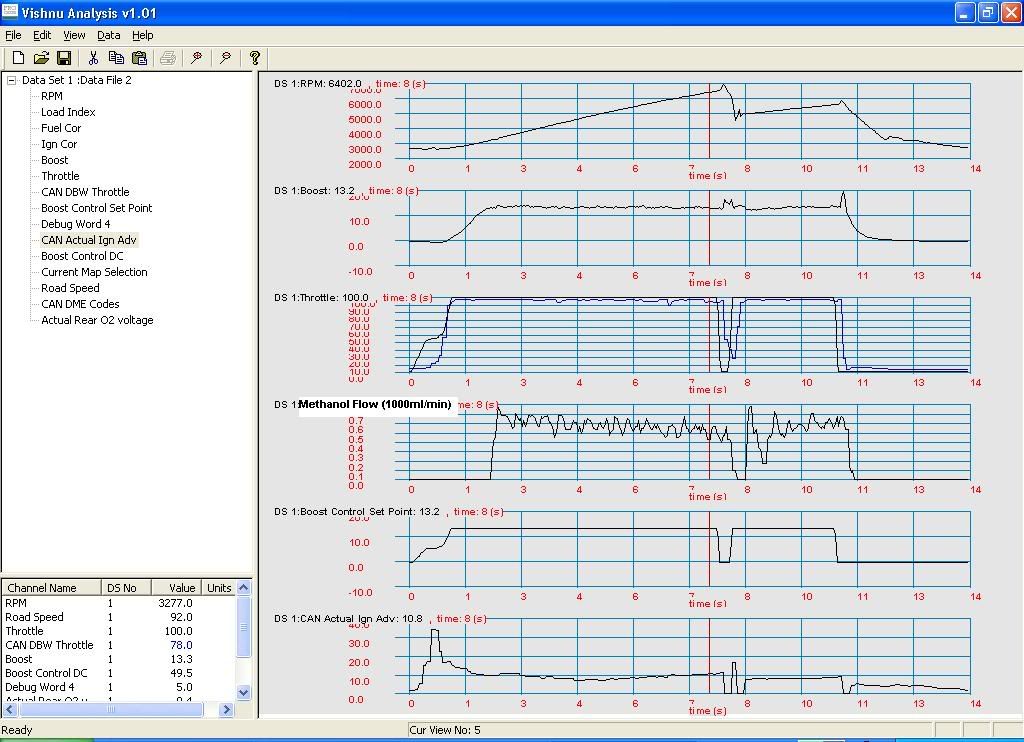This screenshot has width=1024, height=742.
Task: Click the zoom in magnifier icon
Action: click(196, 58)
